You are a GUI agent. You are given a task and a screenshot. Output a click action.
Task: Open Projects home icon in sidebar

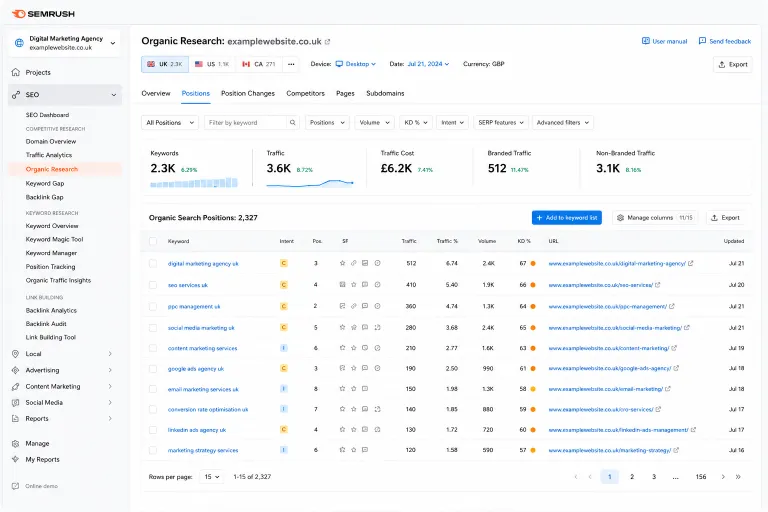pyautogui.click(x=16, y=72)
